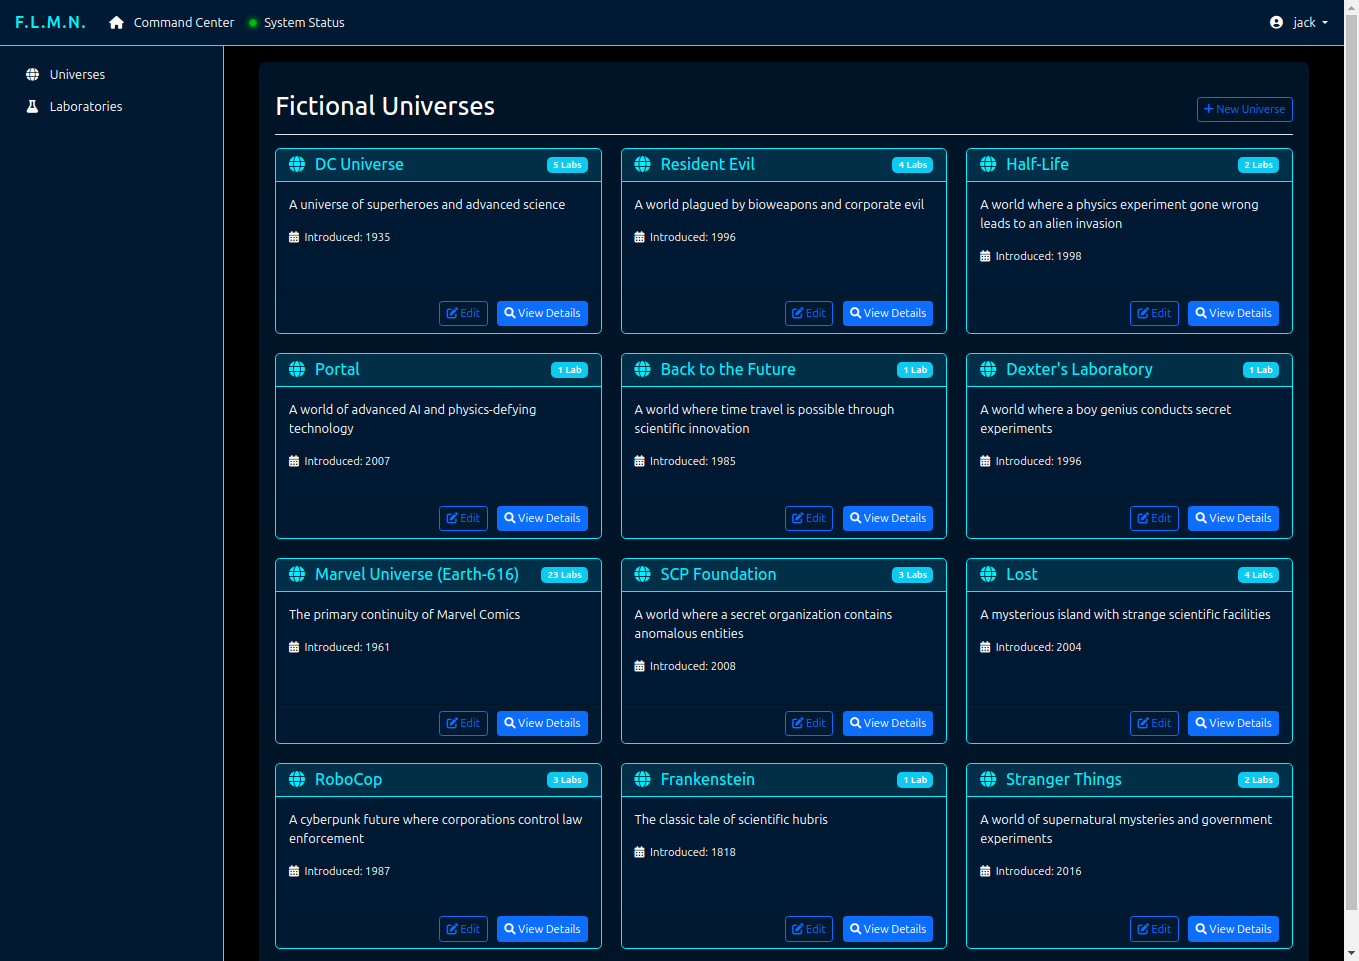Screen dimensions: 1359x961
Task: View Details for DC Universe
Action: tap(542, 313)
